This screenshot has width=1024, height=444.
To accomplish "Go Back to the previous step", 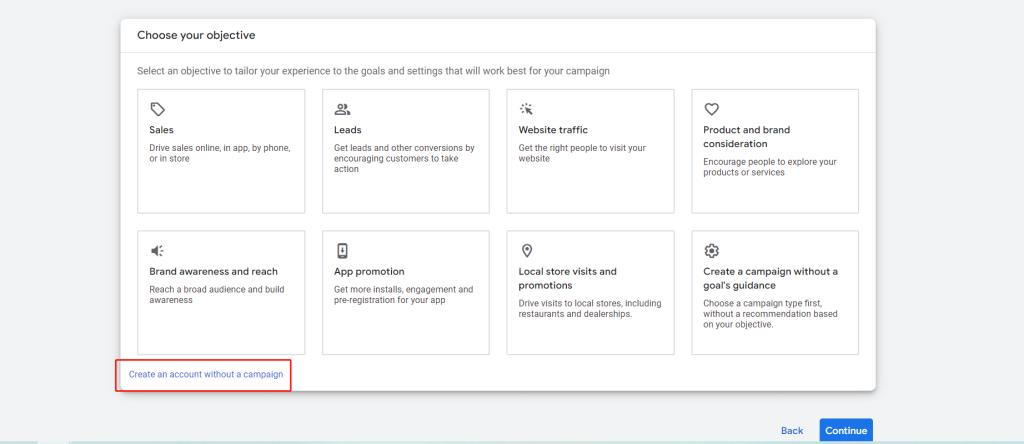I will pyautogui.click(x=792, y=431).
